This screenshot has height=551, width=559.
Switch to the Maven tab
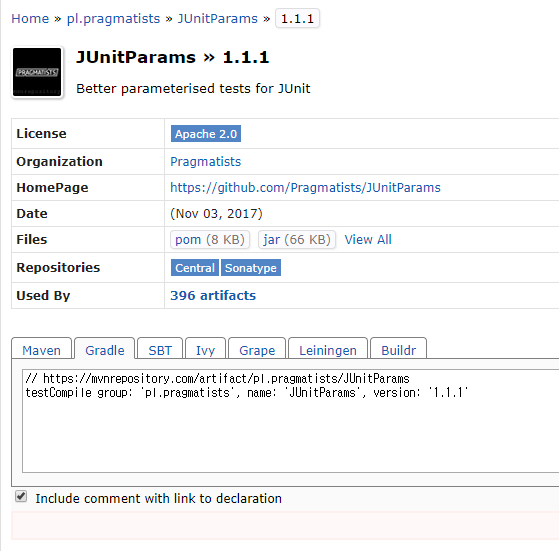coord(41,348)
